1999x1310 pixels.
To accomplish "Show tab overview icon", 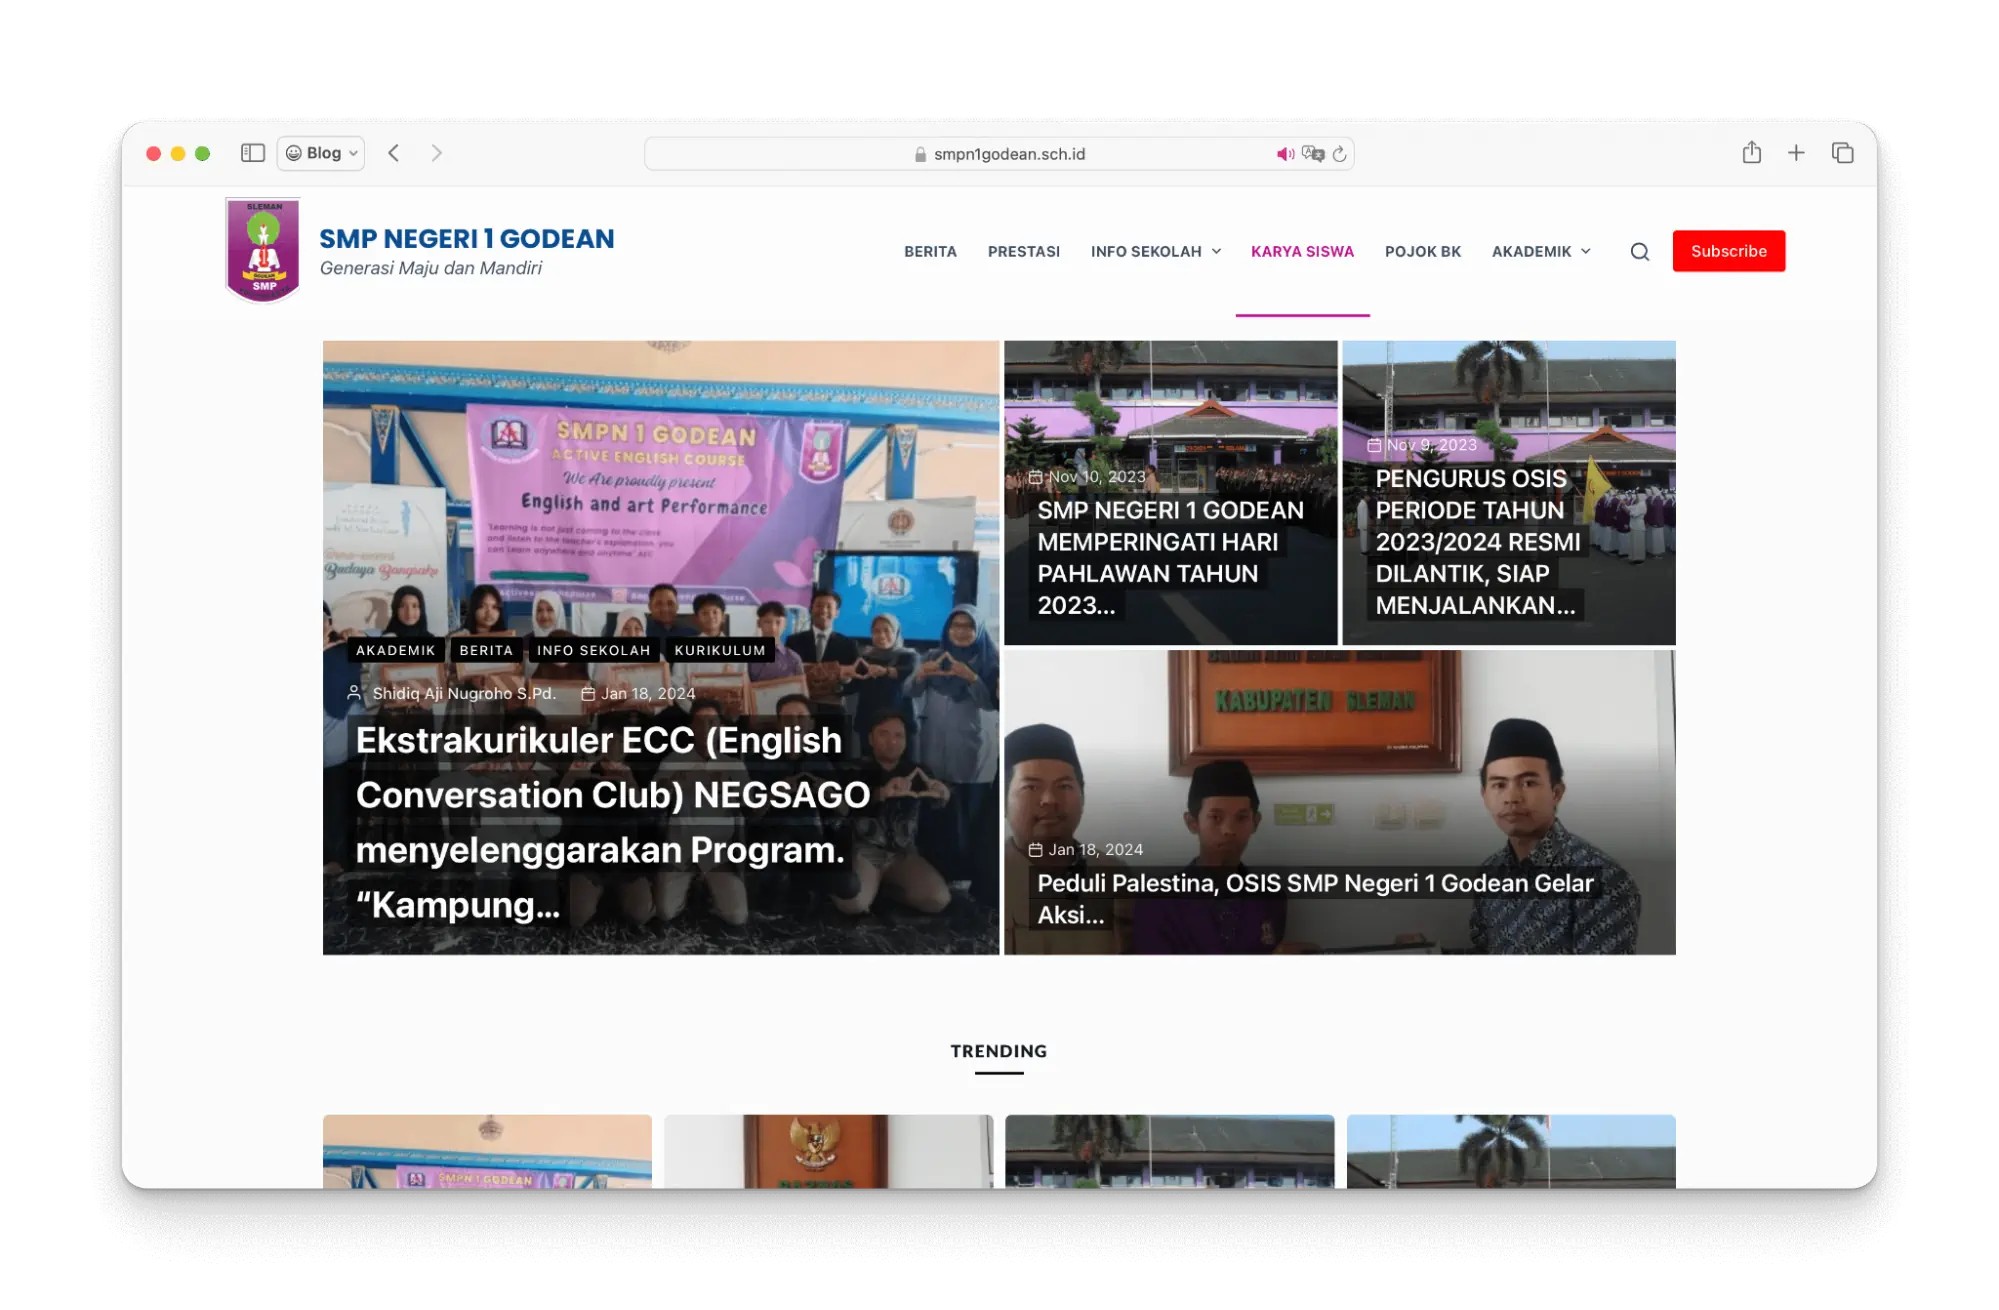I will pyautogui.click(x=1842, y=153).
